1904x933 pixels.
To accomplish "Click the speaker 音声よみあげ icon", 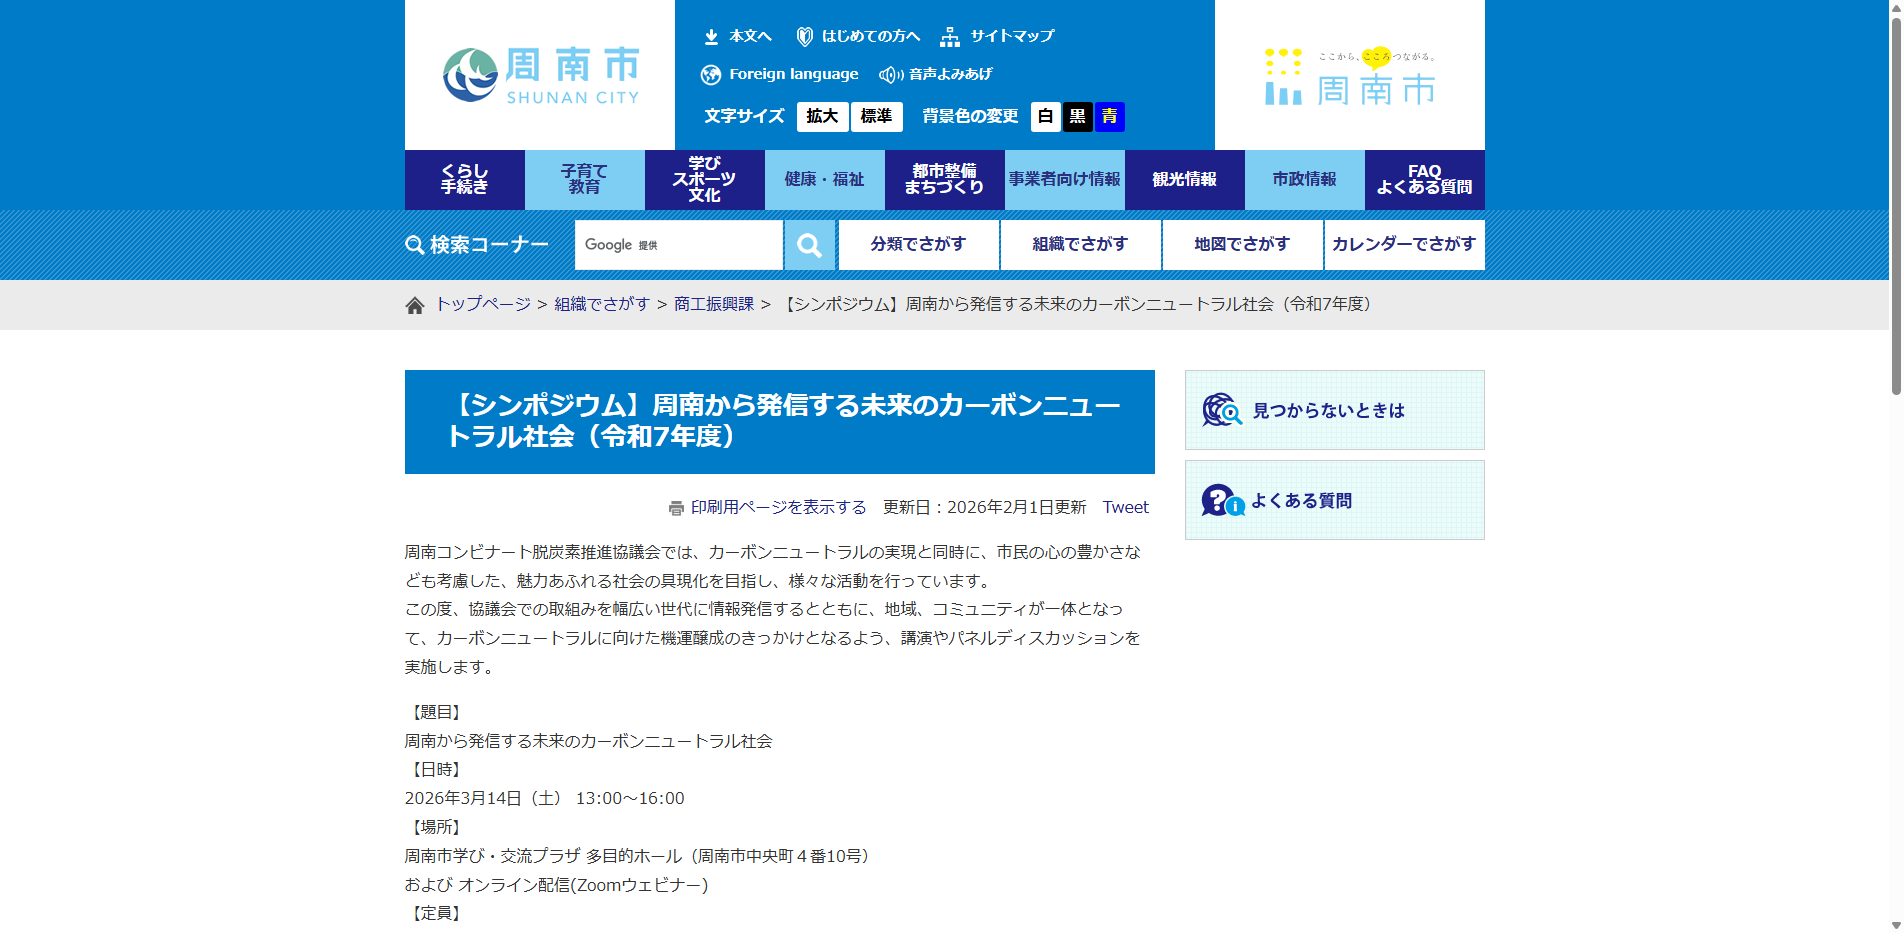I will click(x=889, y=75).
